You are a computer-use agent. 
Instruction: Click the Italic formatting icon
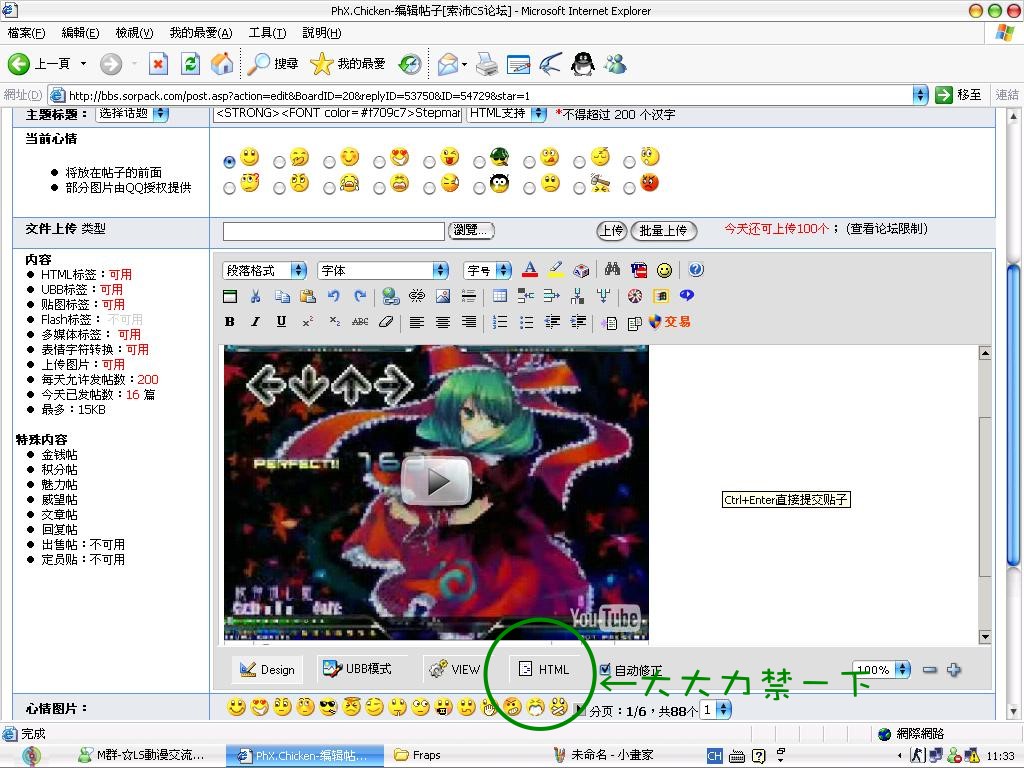255,322
